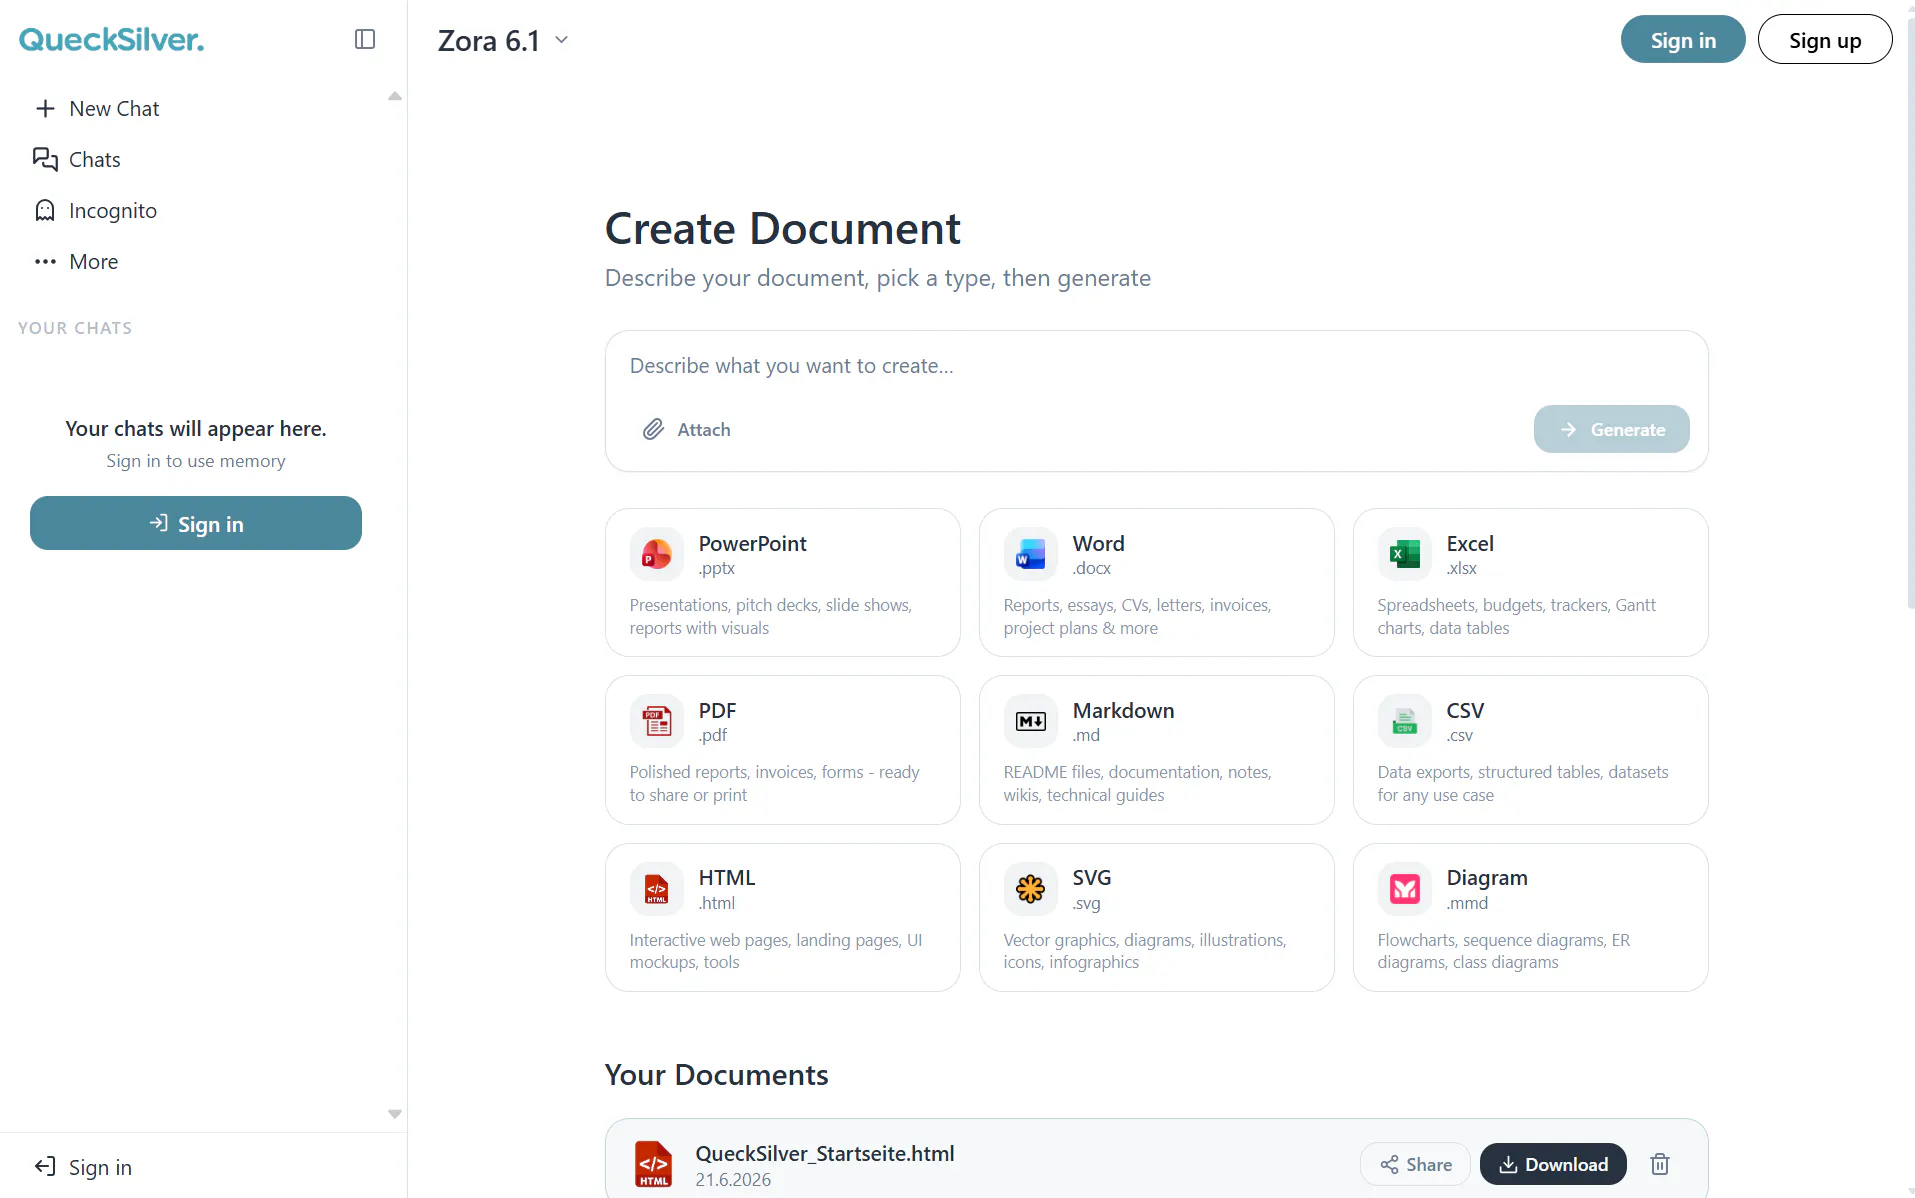The width and height of the screenshot is (1915, 1198).
Task: Choose the Excel .xlsx document card
Action: 1531,582
